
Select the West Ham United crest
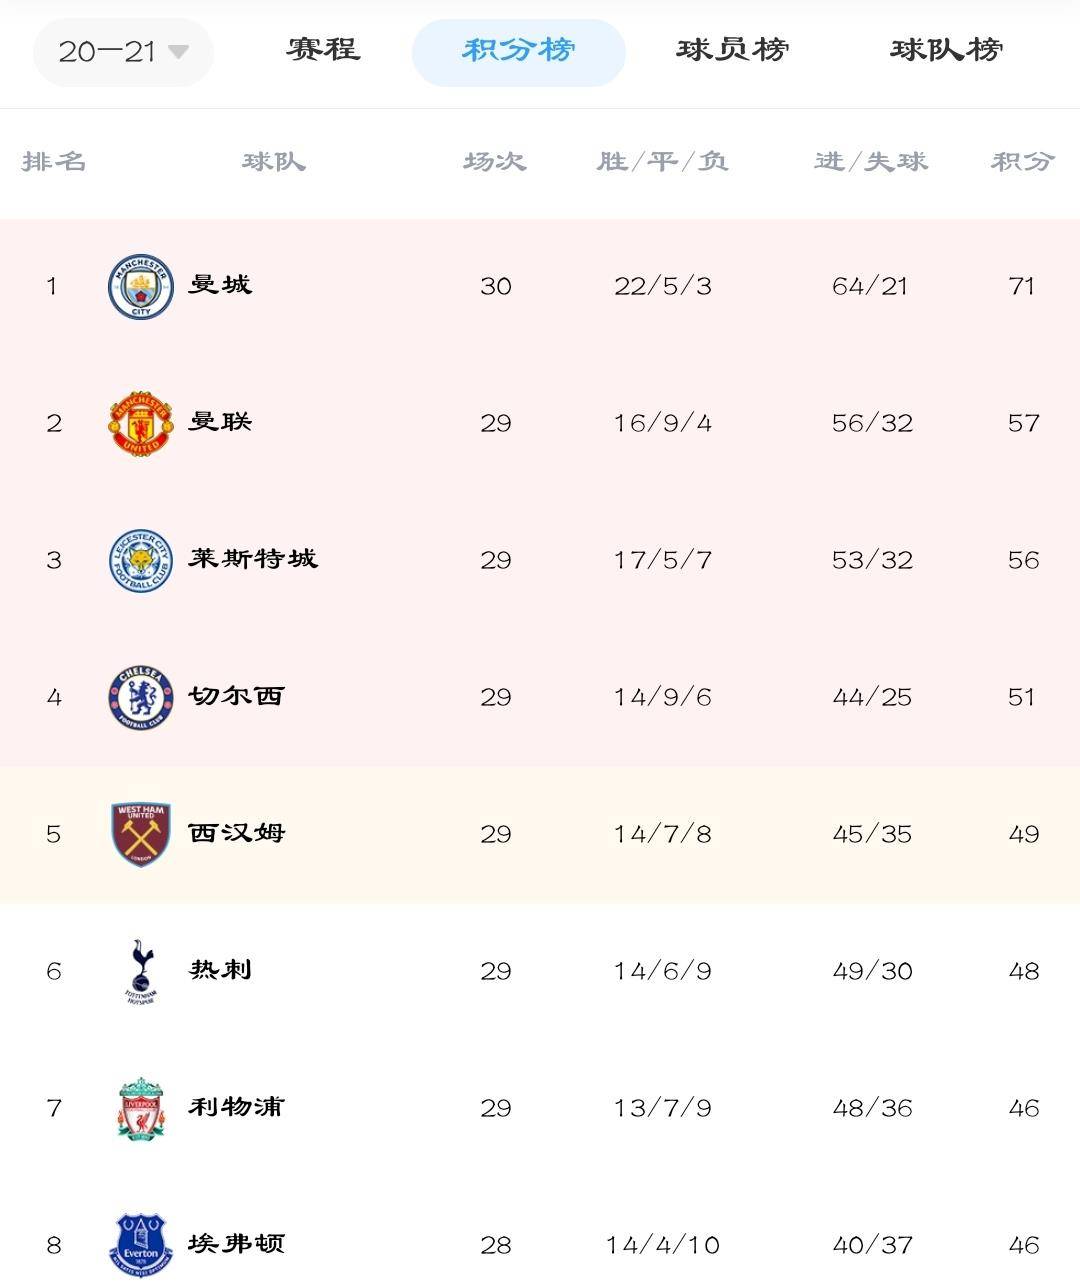(x=141, y=834)
